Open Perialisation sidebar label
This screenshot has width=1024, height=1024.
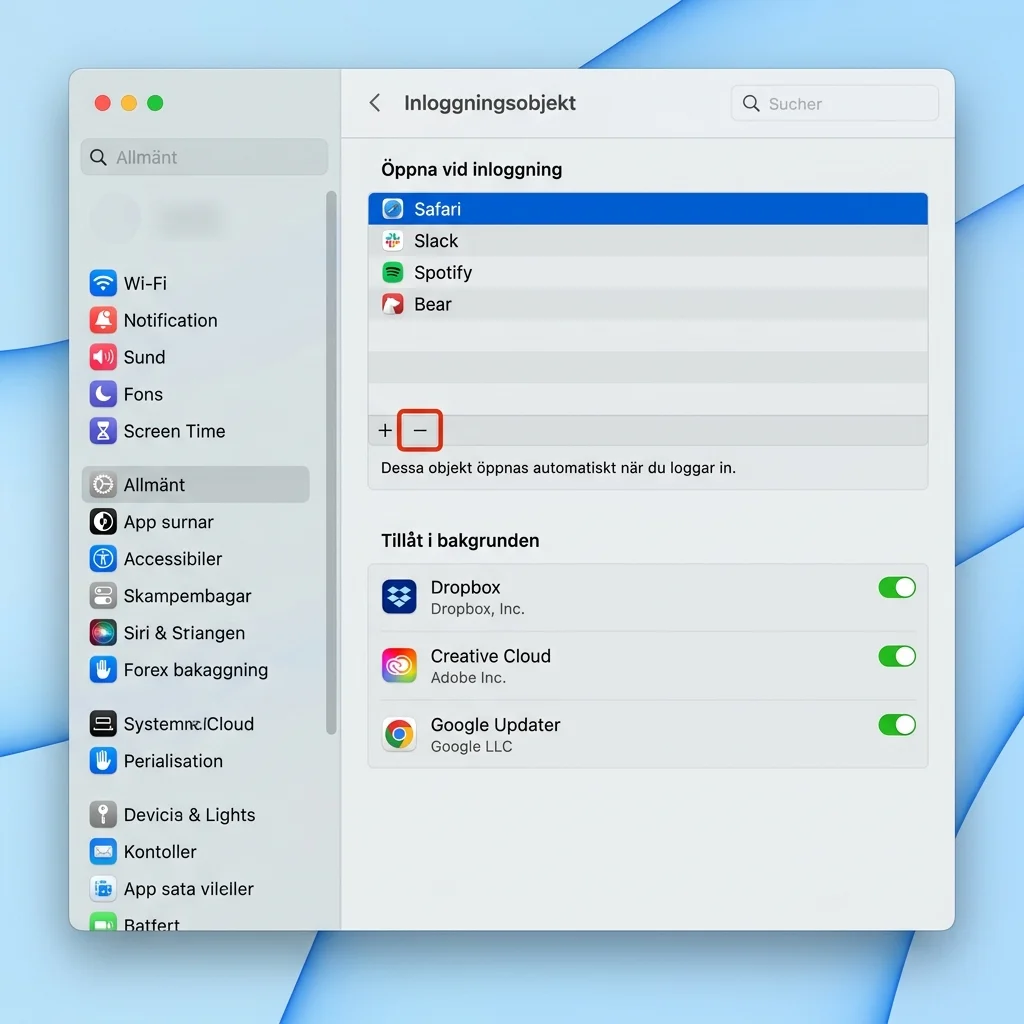pyautogui.click(x=173, y=761)
